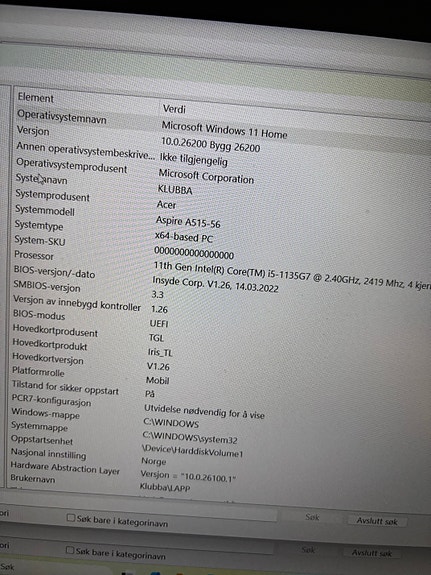Click the upper 'Avslutt søk' button
Image resolution: width=431 pixels, height=575 pixels.
pyautogui.click(x=377, y=521)
